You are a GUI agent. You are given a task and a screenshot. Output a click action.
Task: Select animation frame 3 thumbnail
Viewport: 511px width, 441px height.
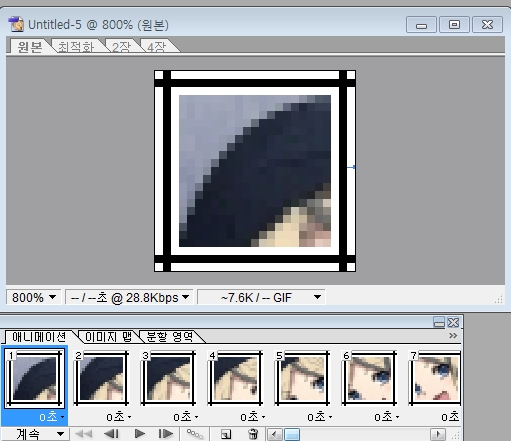coord(168,378)
